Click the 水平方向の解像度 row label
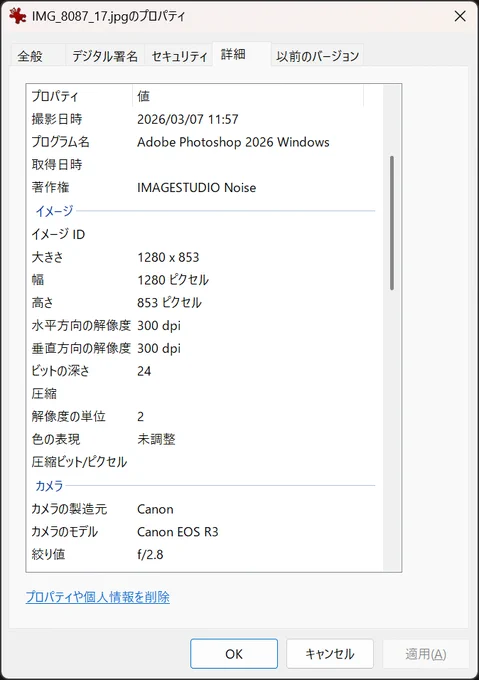Image resolution: width=479 pixels, height=680 pixels. click(x=81, y=325)
